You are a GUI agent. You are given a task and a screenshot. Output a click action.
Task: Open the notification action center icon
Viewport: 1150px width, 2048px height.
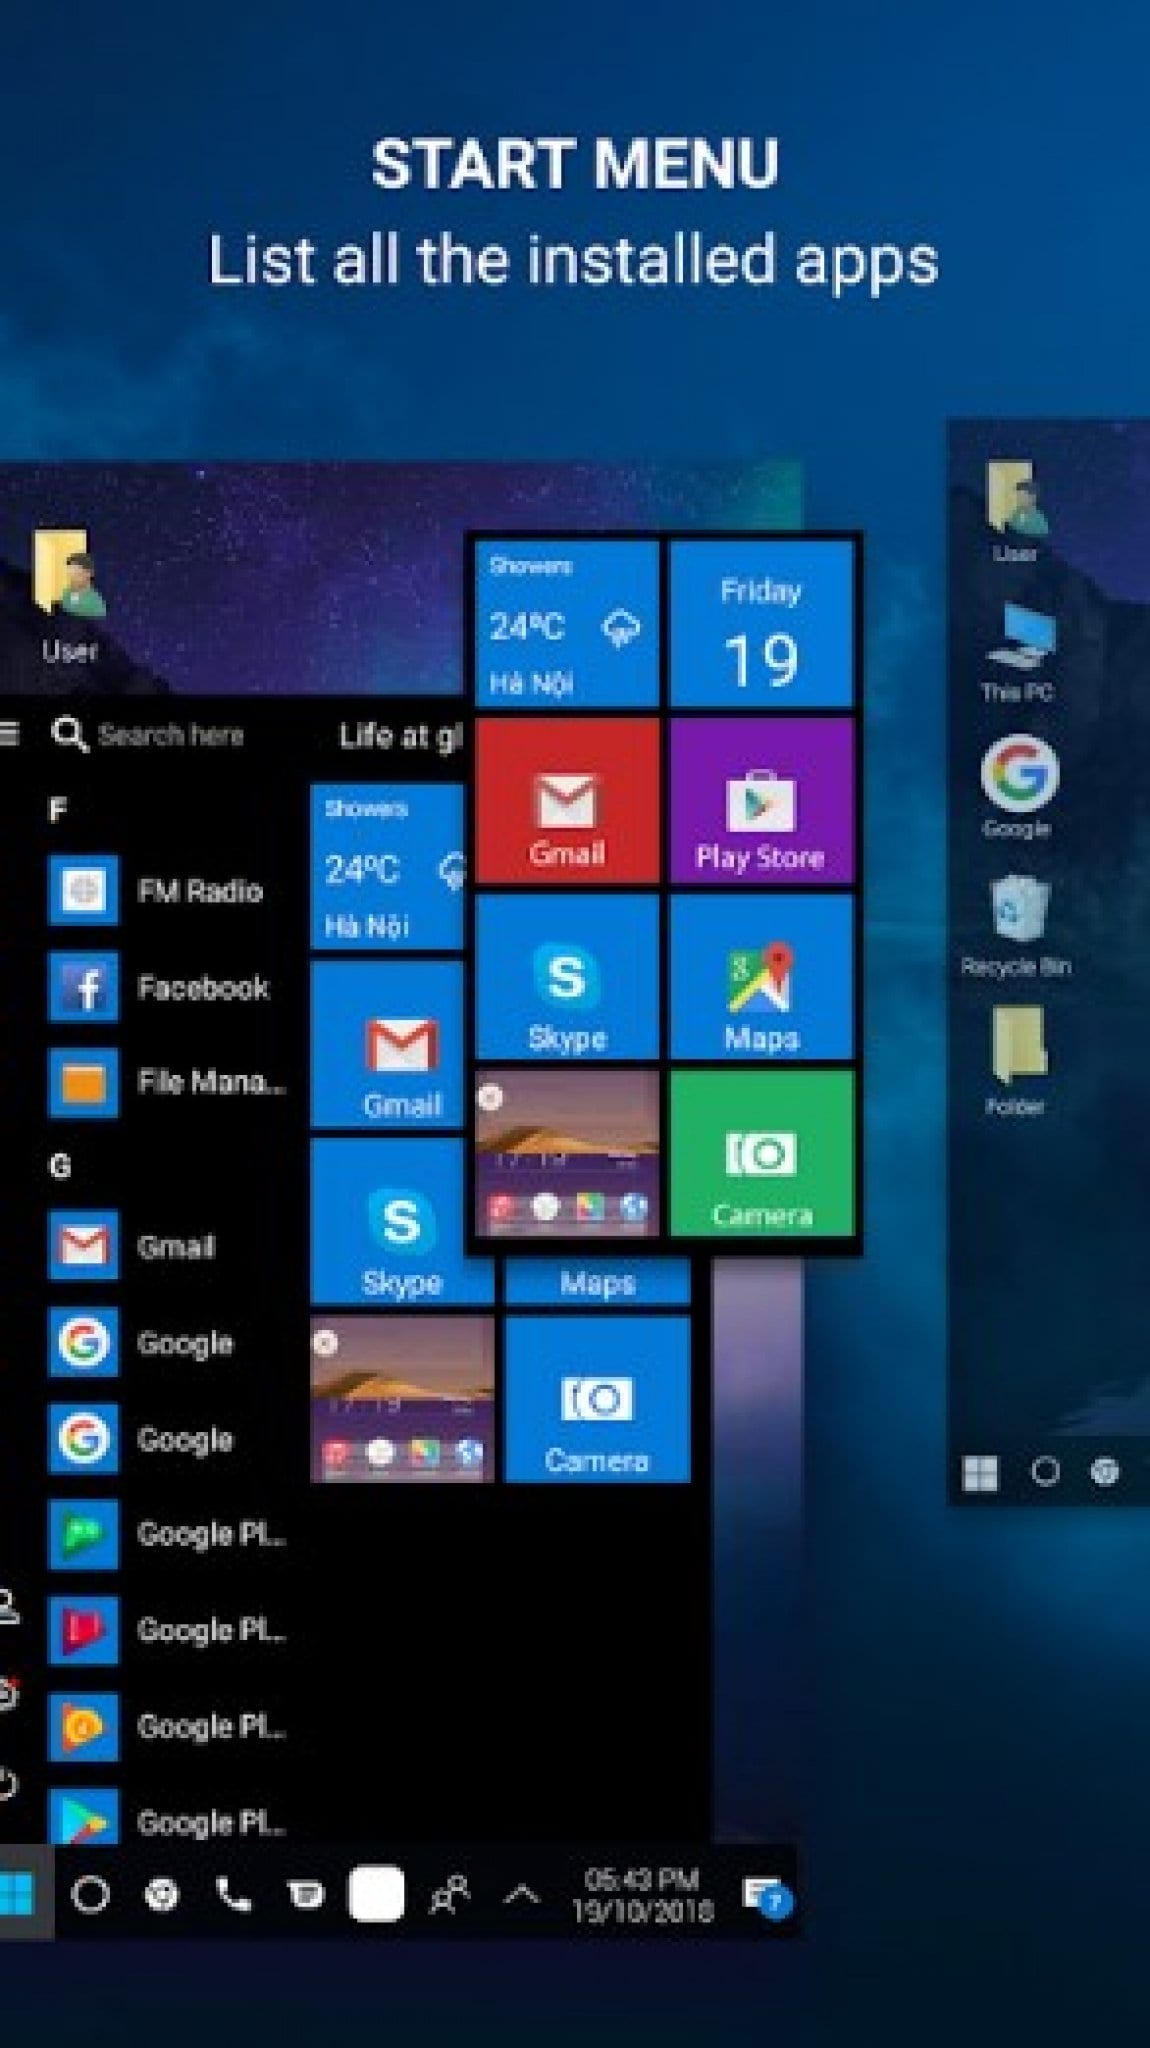point(767,1895)
